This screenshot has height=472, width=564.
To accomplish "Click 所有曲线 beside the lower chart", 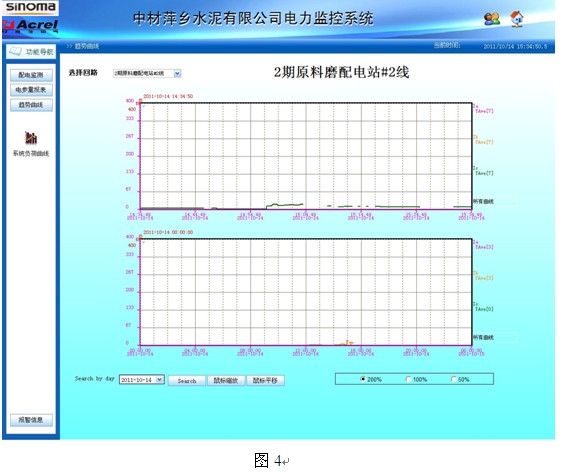I will pyautogui.click(x=483, y=337).
